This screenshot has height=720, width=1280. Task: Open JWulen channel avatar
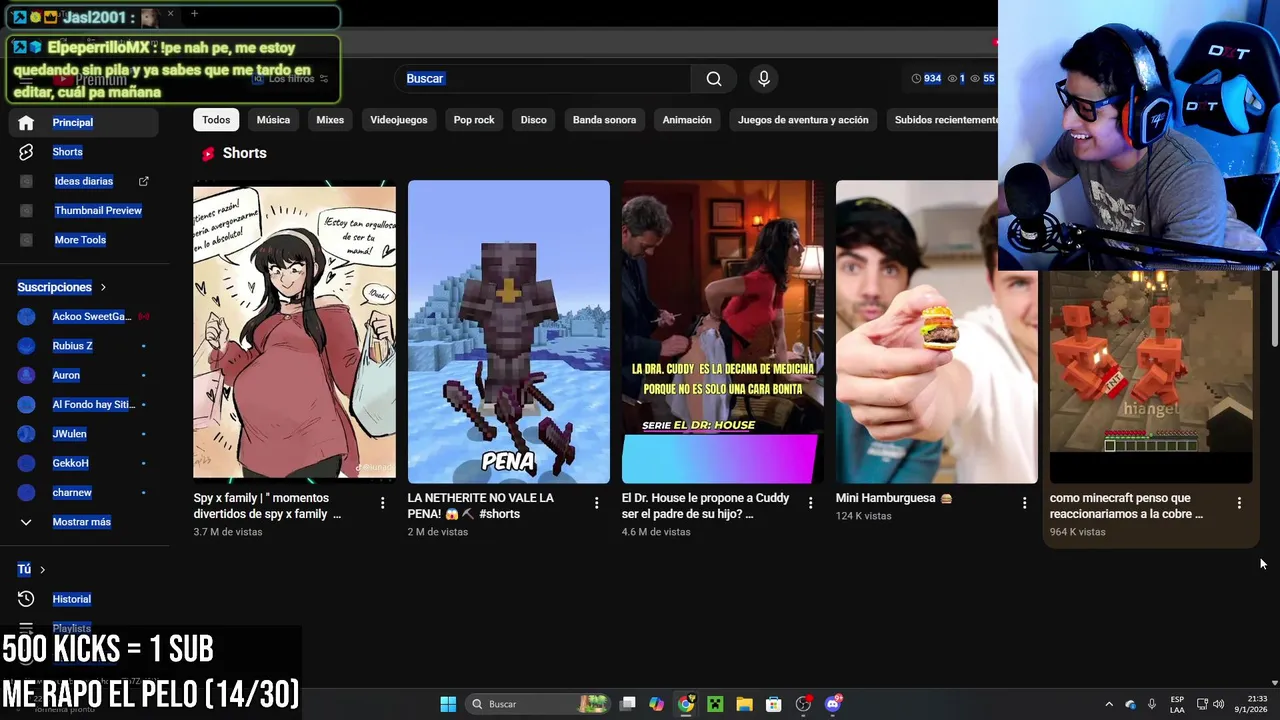[27, 434]
